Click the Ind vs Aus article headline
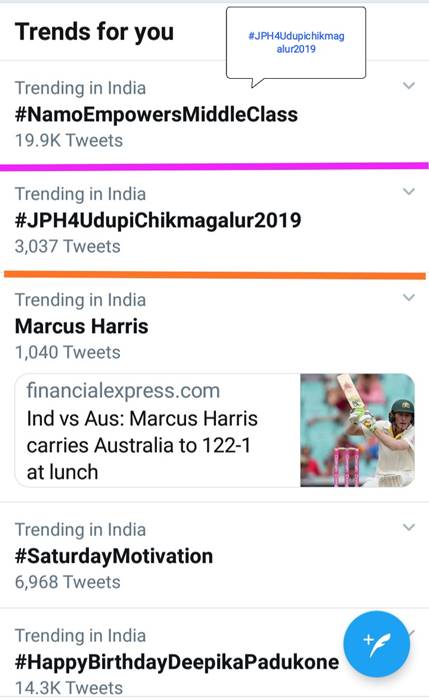The height and width of the screenshot is (700, 429). (142, 445)
